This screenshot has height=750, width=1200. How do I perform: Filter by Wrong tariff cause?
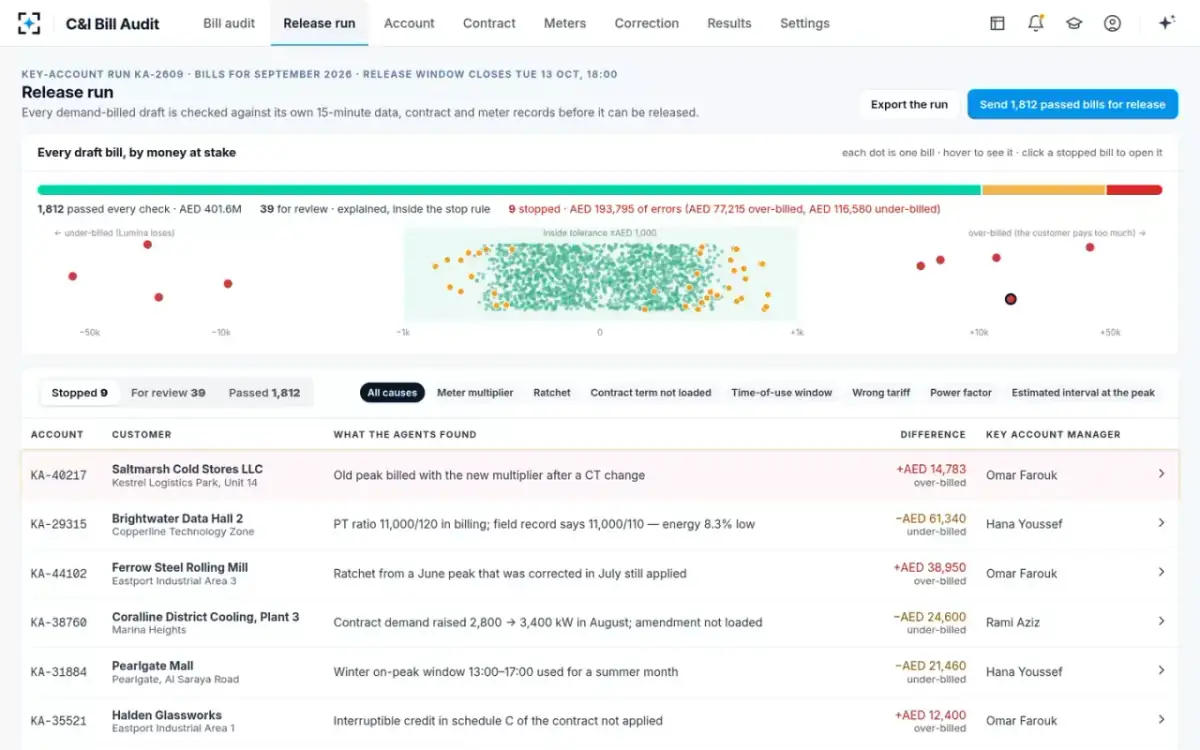pos(881,393)
